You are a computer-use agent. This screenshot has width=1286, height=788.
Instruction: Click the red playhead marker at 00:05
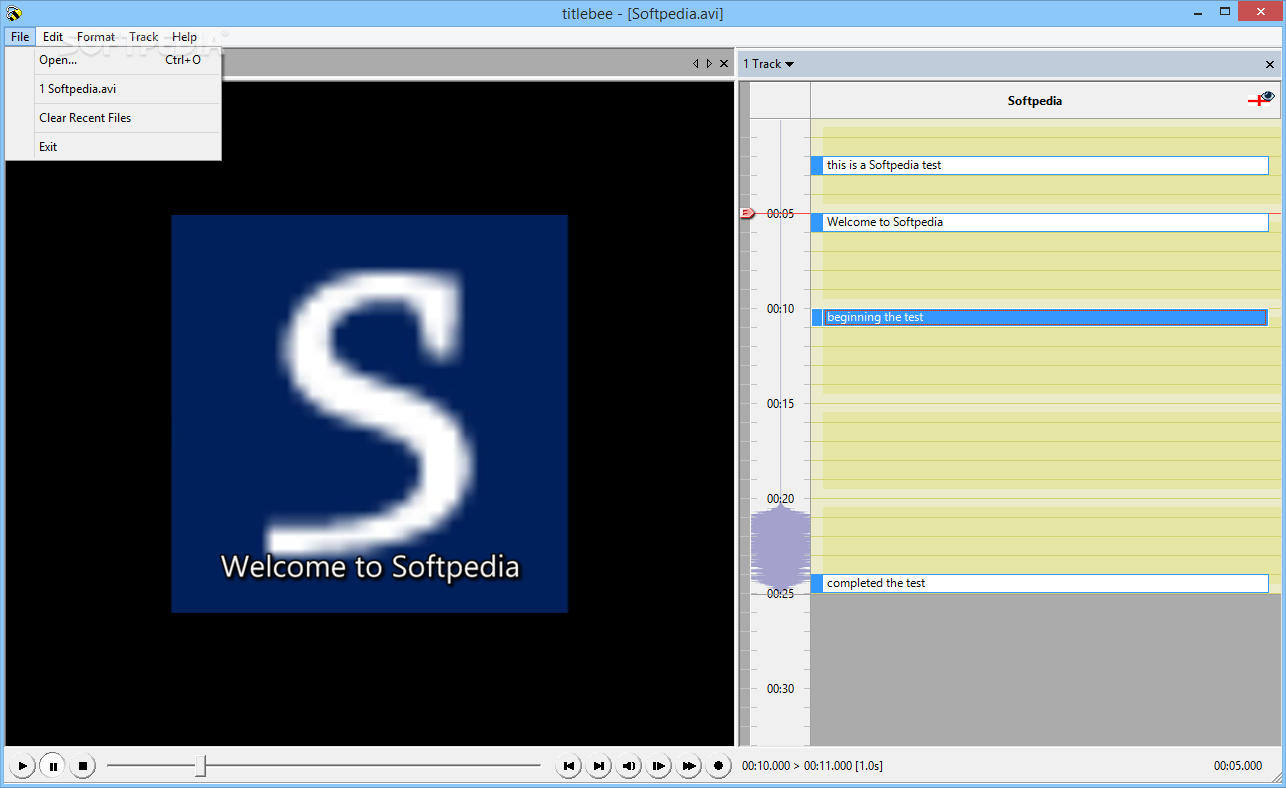tap(747, 213)
